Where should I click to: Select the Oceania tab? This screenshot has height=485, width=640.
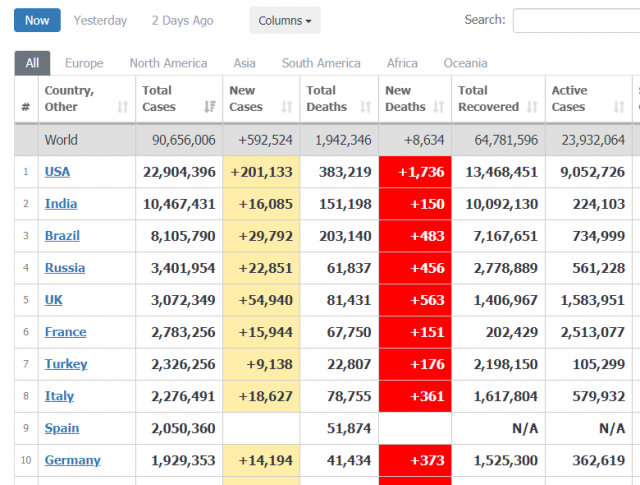click(465, 63)
